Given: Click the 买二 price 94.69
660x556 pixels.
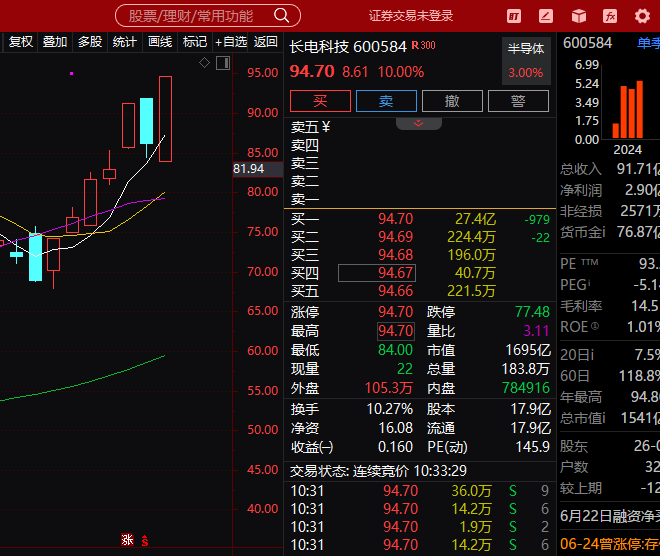Looking at the screenshot, I should coord(395,237).
